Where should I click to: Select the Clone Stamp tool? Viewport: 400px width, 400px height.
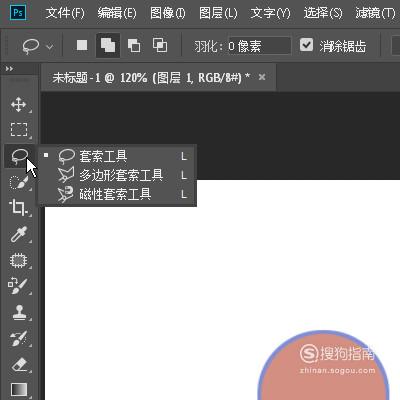tap(19, 312)
